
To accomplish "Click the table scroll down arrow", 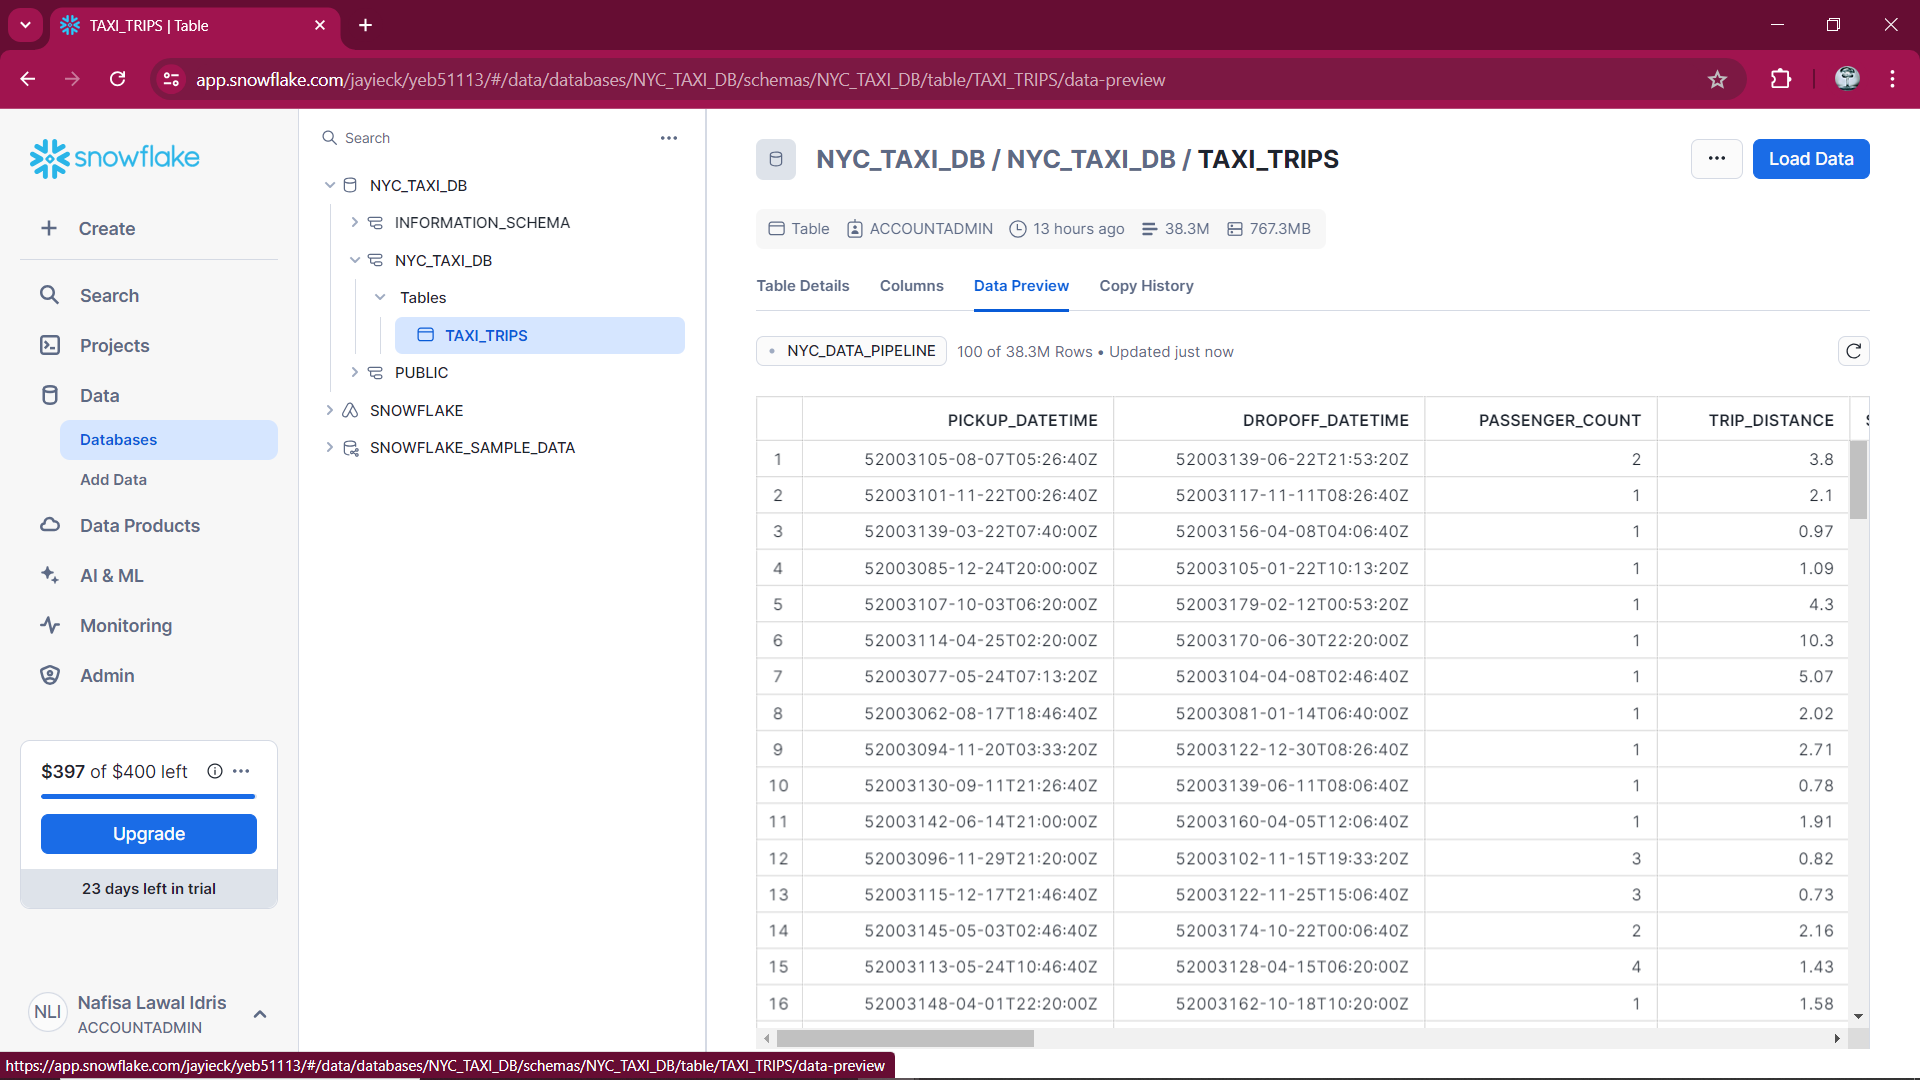I will (x=1858, y=1016).
